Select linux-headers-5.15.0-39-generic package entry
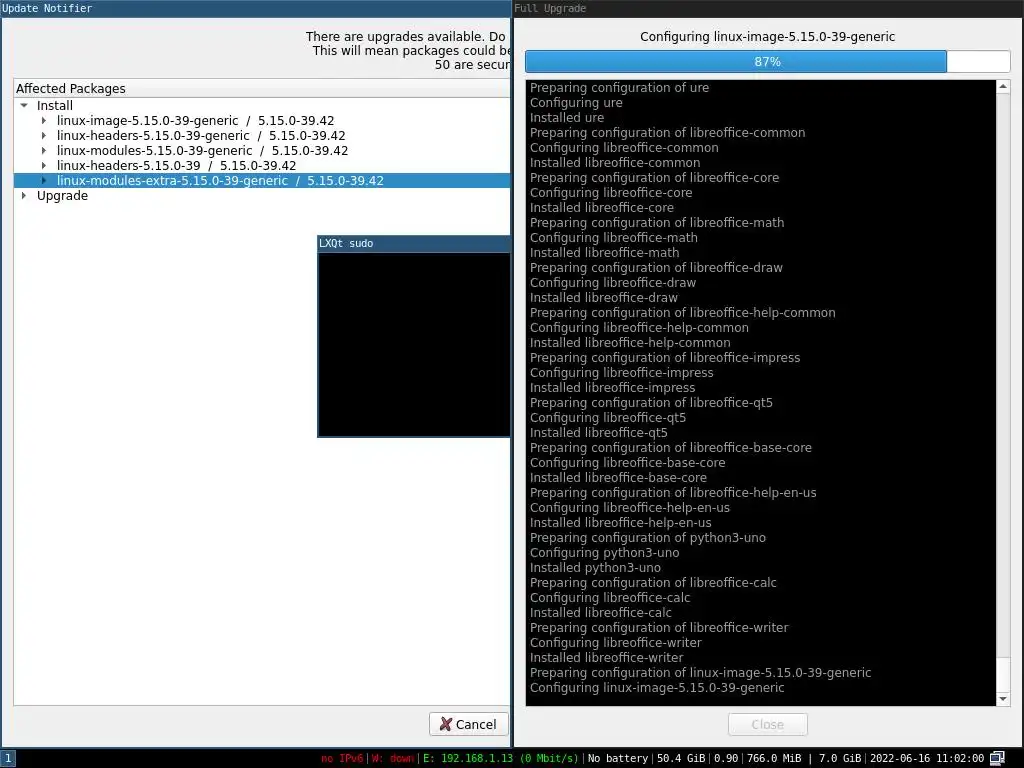The height and width of the screenshot is (768, 1024). [x=201, y=136]
